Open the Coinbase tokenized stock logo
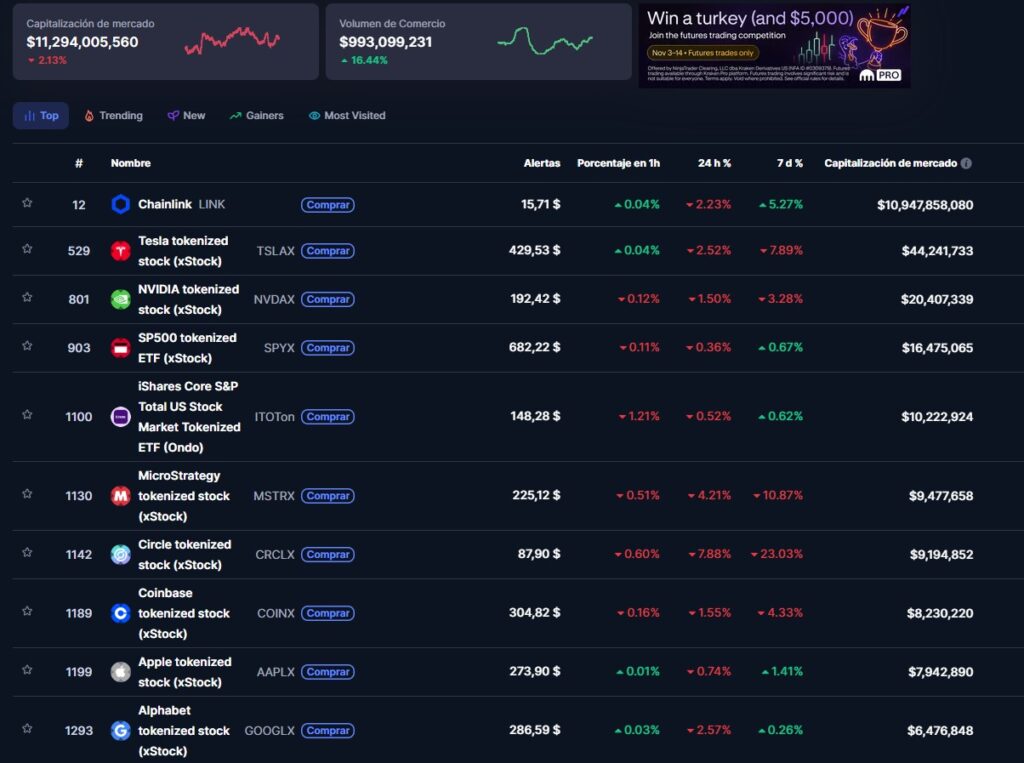The image size is (1024, 763). pyautogui.click(x=120, y=613)
